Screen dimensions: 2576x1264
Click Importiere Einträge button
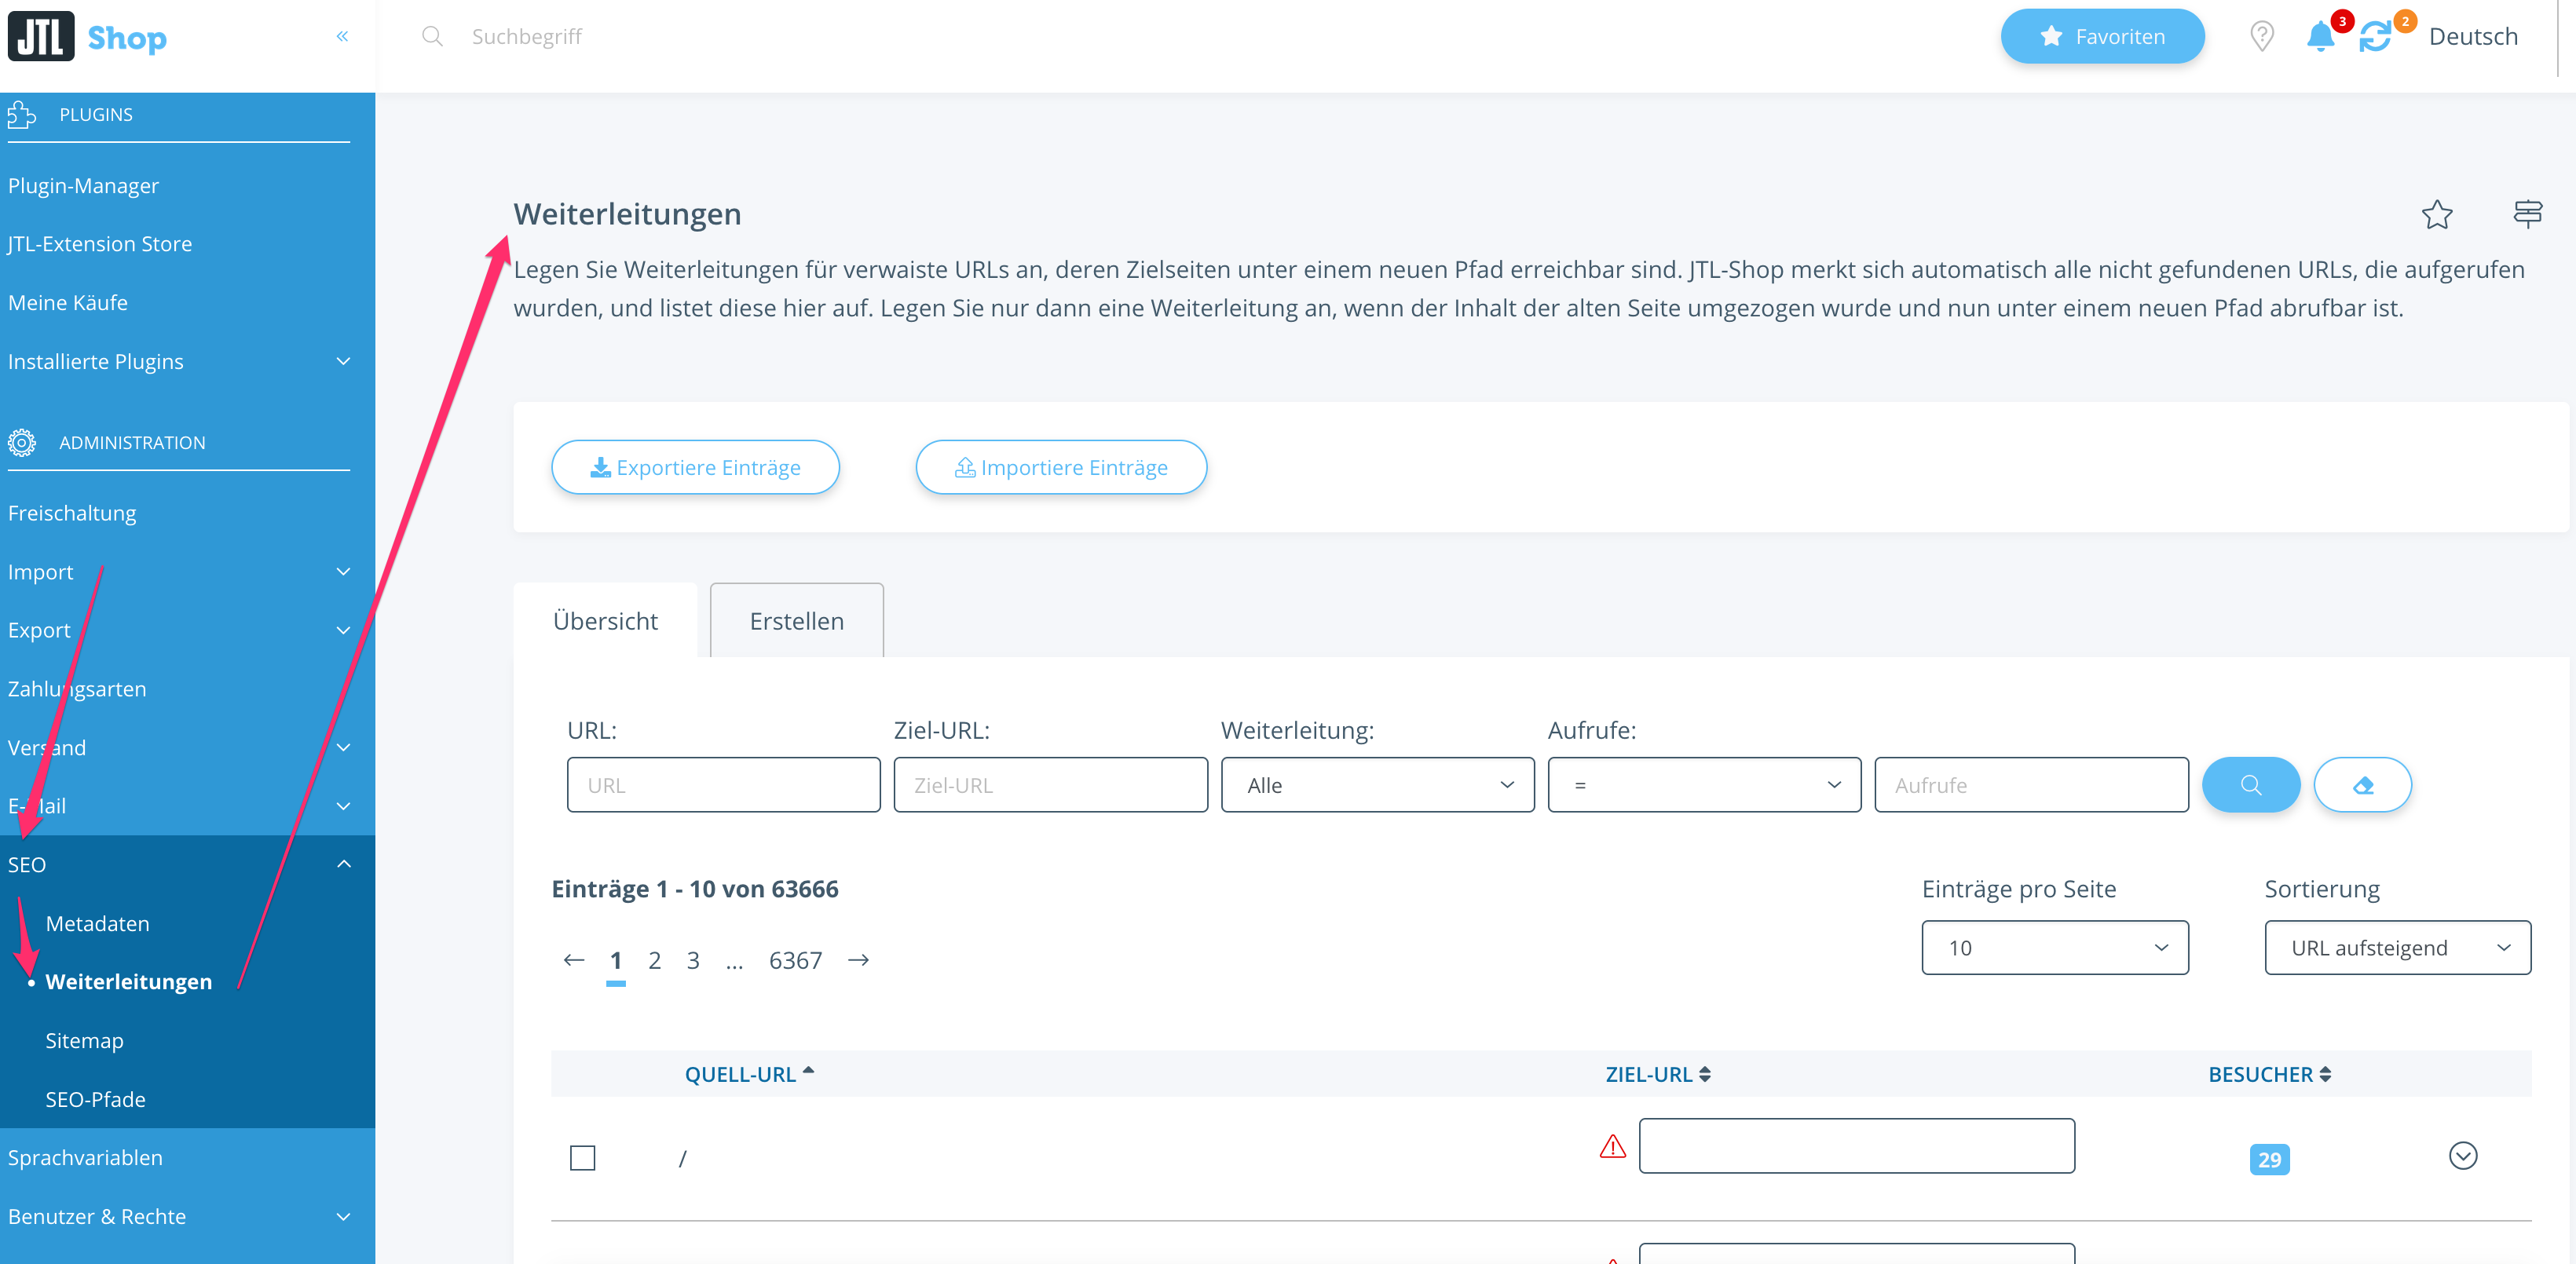click(1061, 467)
